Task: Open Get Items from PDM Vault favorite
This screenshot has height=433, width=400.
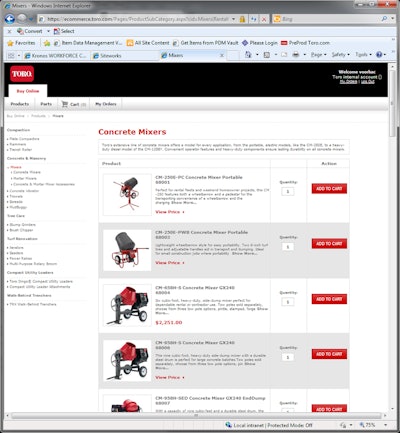Action: 206,43
